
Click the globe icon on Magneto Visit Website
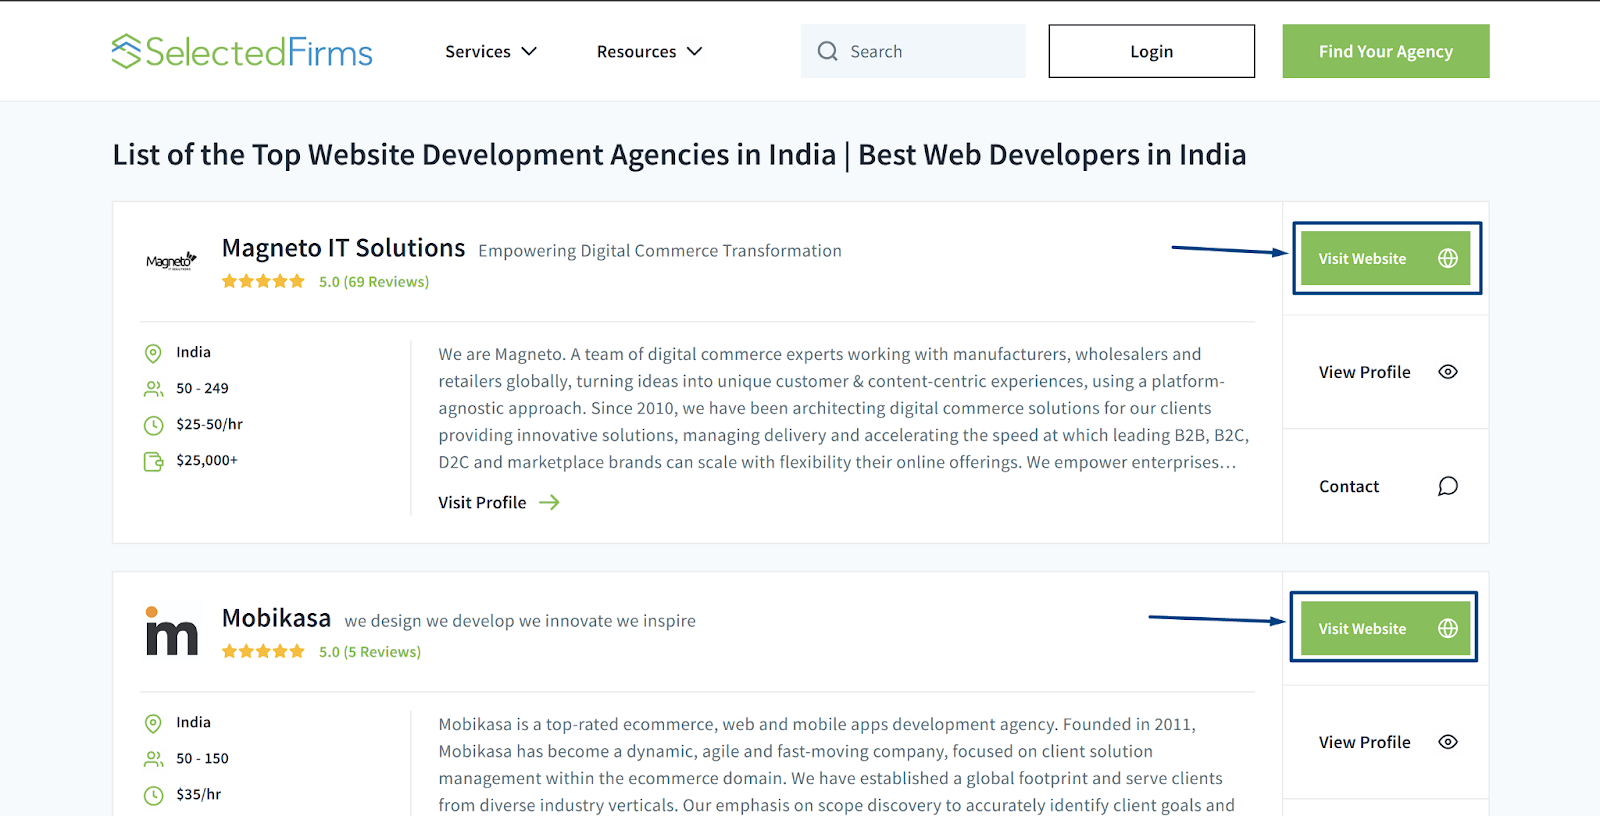tap(1448, 258)
